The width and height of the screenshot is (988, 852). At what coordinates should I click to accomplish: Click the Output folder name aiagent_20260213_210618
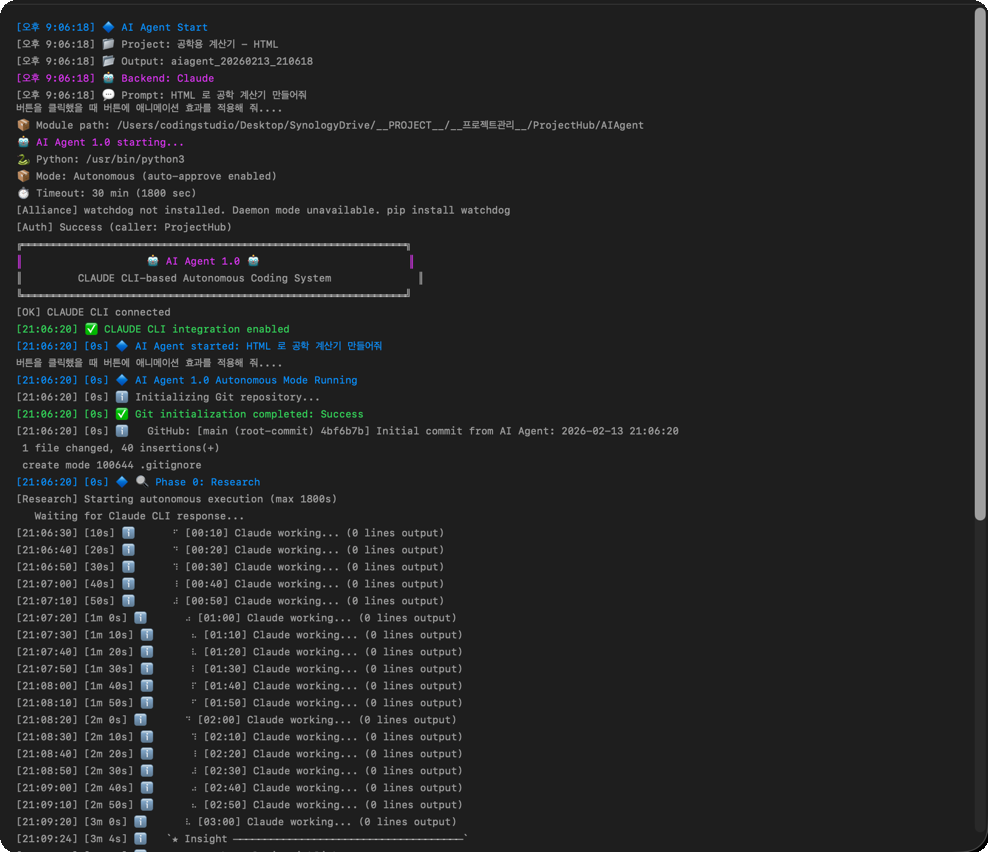coord(241,61)
